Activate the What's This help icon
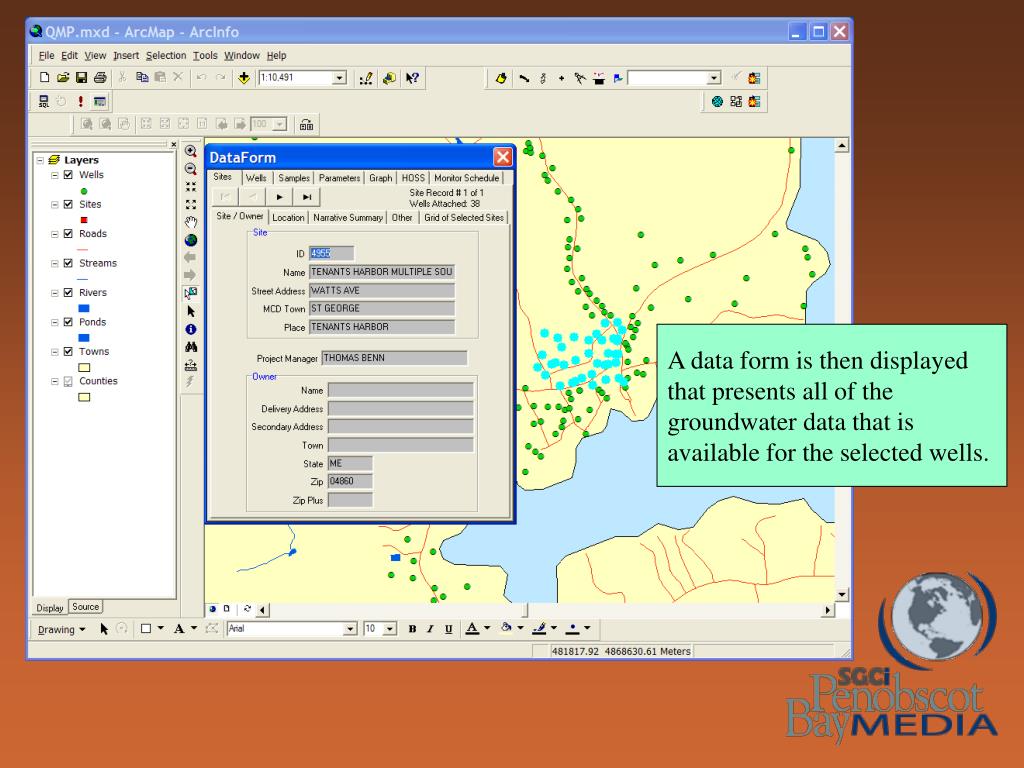 (x=412, y=78)
